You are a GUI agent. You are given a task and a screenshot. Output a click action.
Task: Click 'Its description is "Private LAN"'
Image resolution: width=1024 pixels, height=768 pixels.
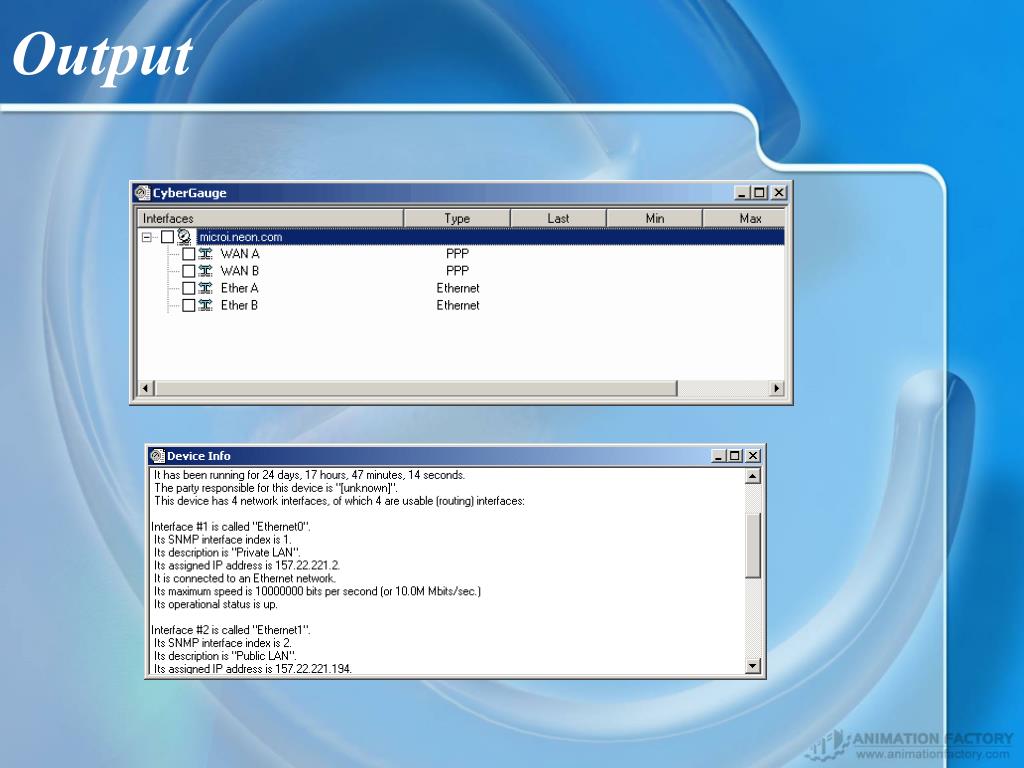pyautogui.click(x=227, y=552)
